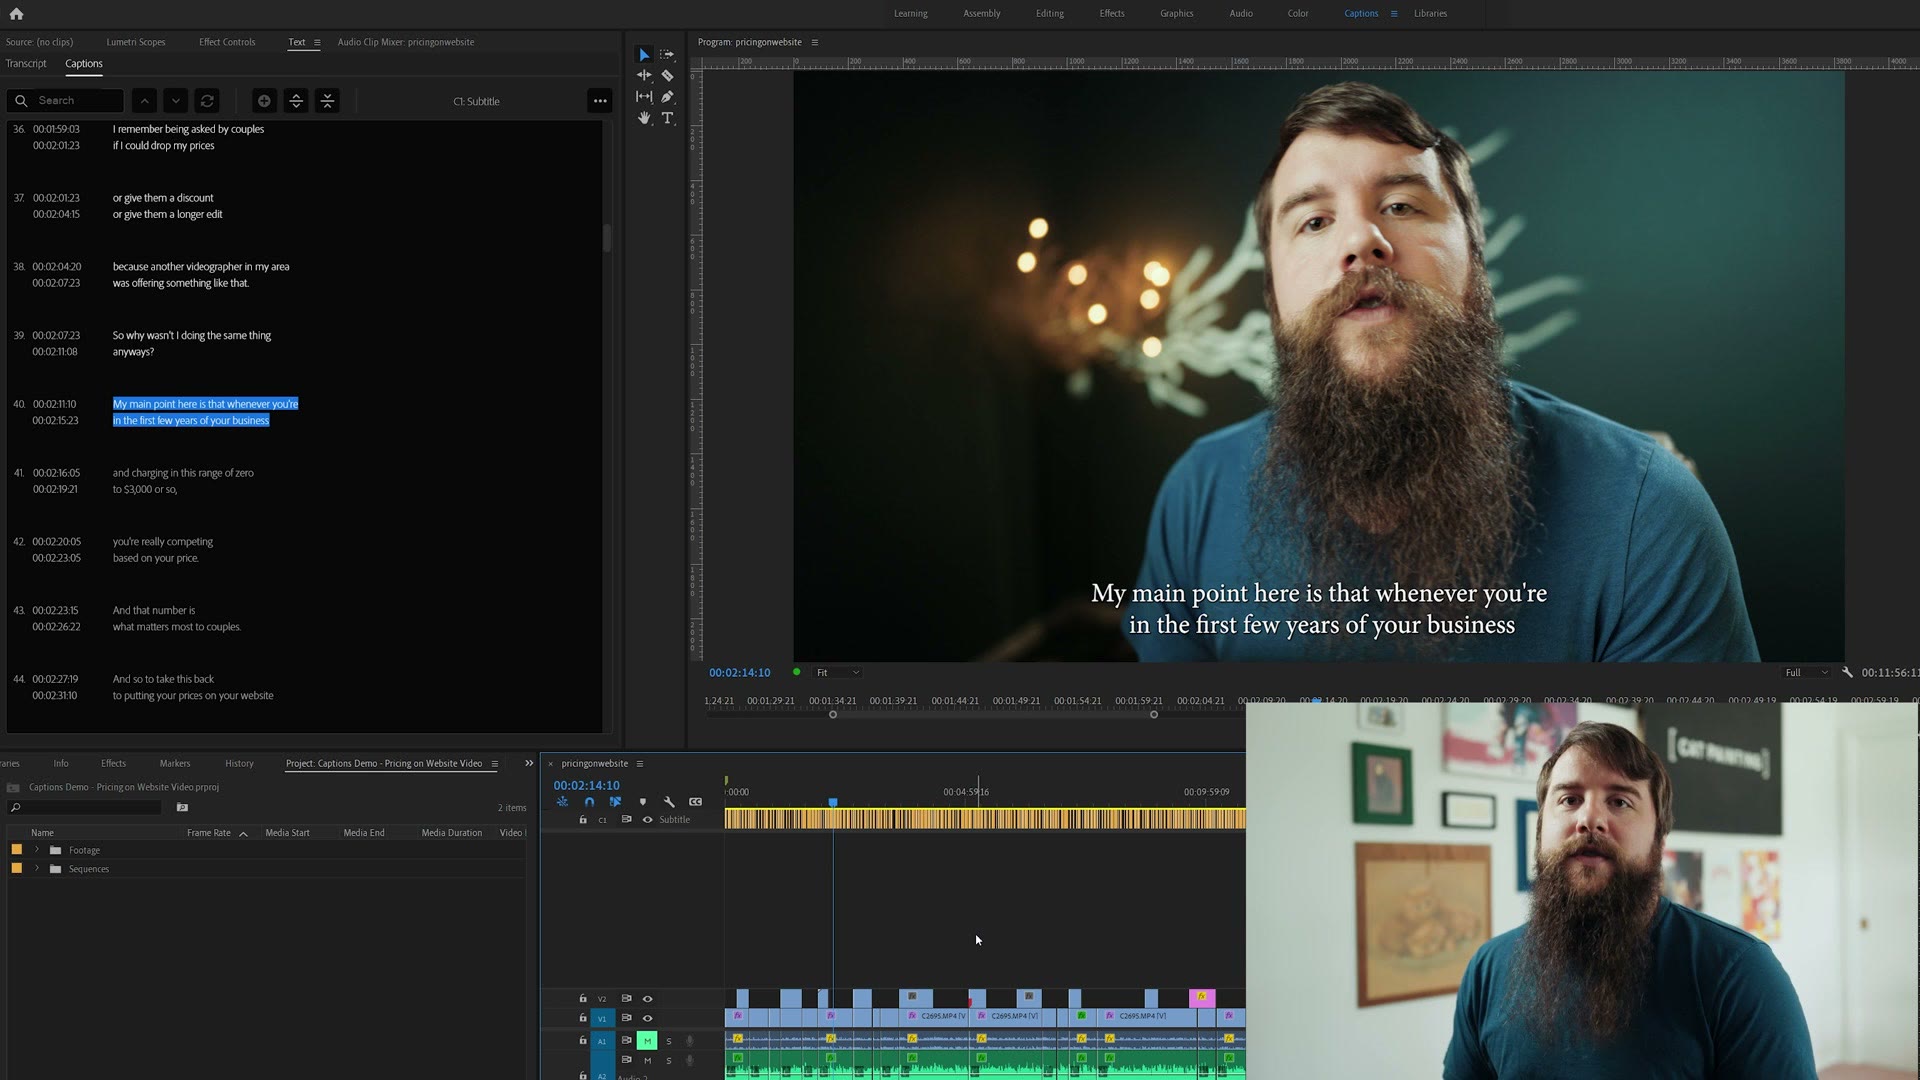Click the Program monitor timecode
1920x1080 pixels.
tap(740, 673)
